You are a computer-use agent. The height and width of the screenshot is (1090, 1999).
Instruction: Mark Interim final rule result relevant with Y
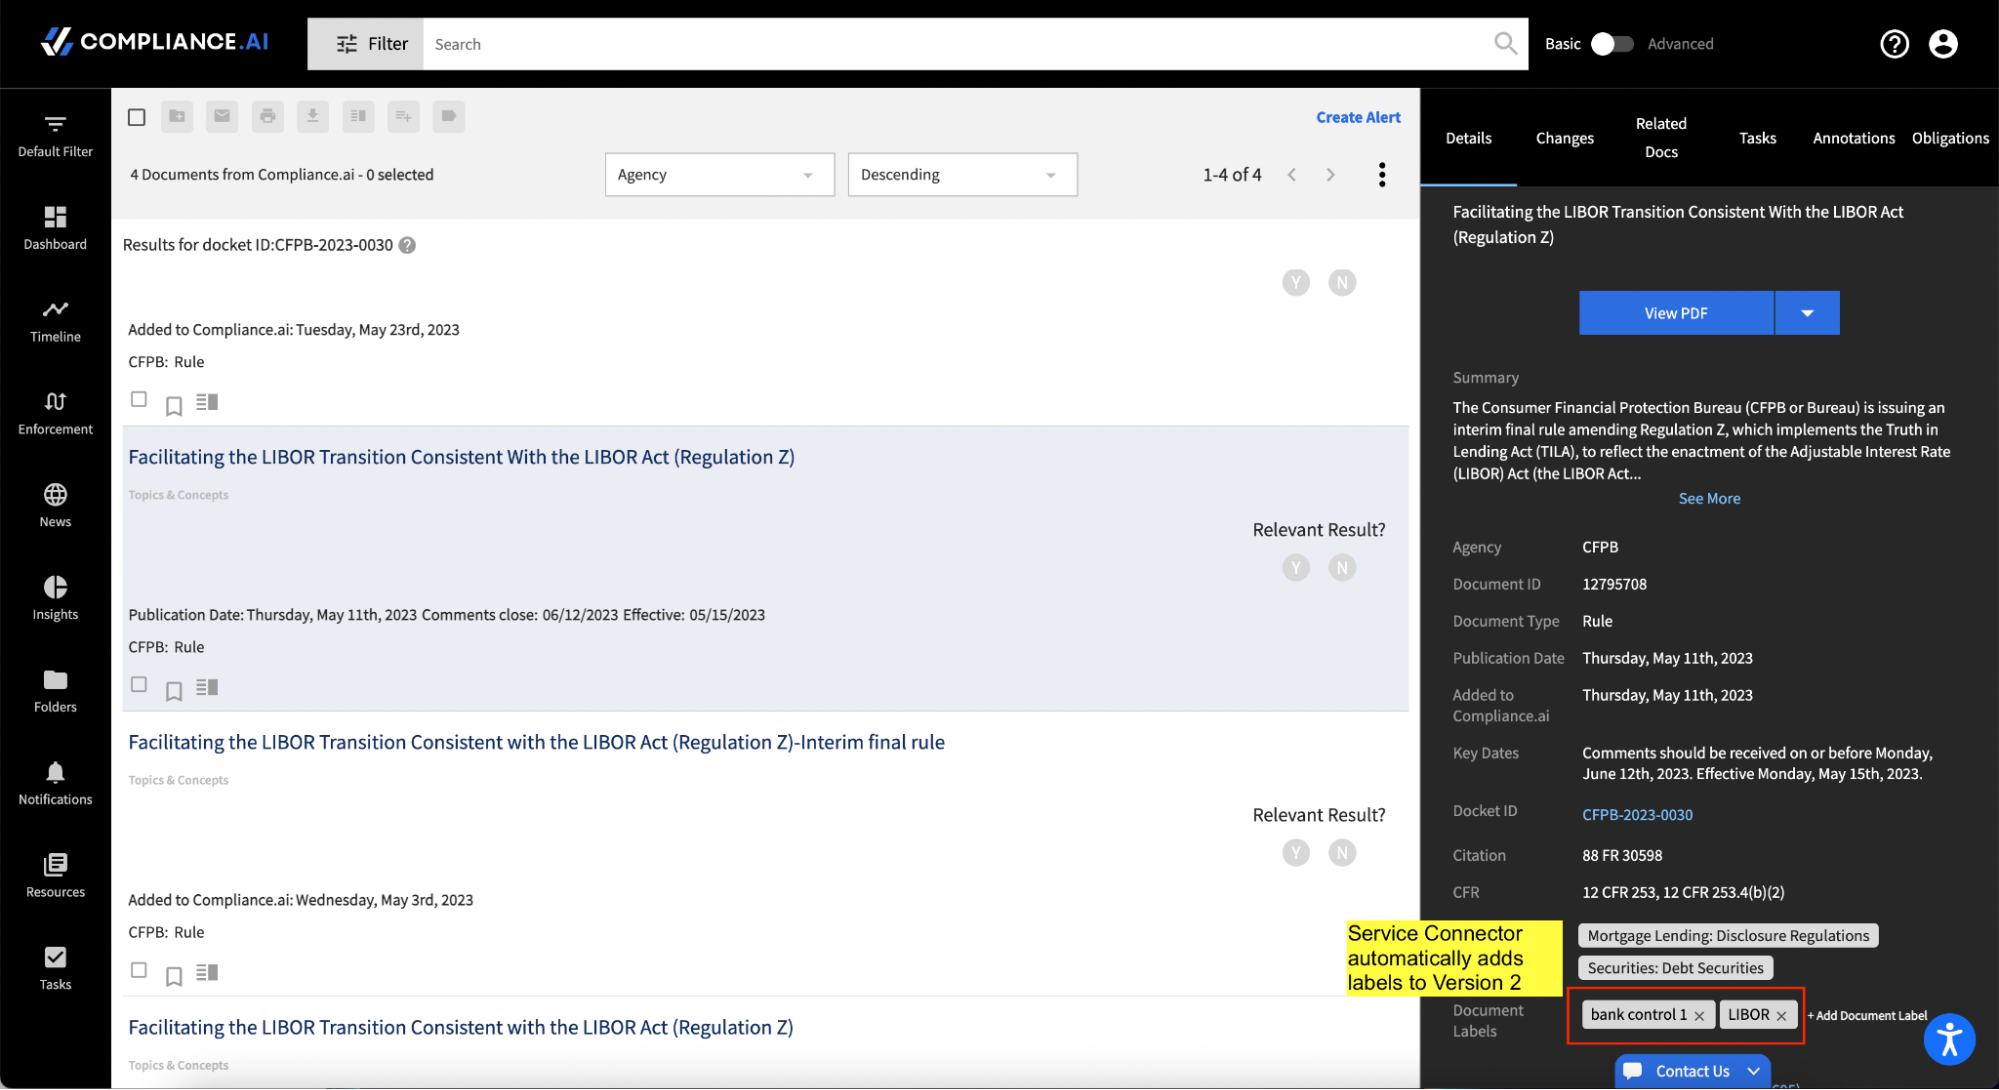coord(1296,853)
